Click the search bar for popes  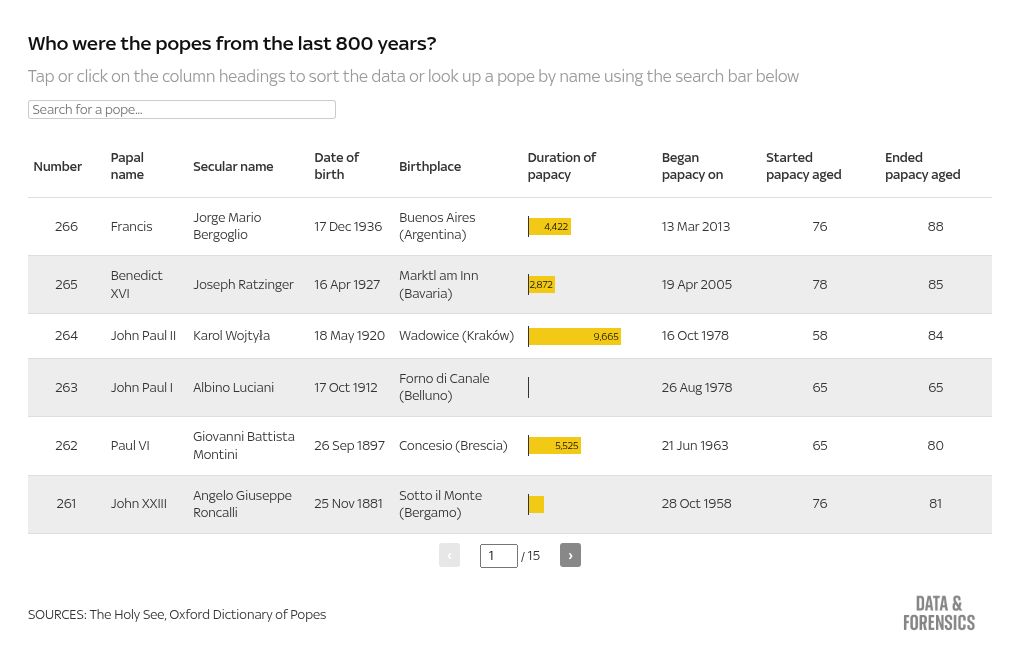click(181, 109)
